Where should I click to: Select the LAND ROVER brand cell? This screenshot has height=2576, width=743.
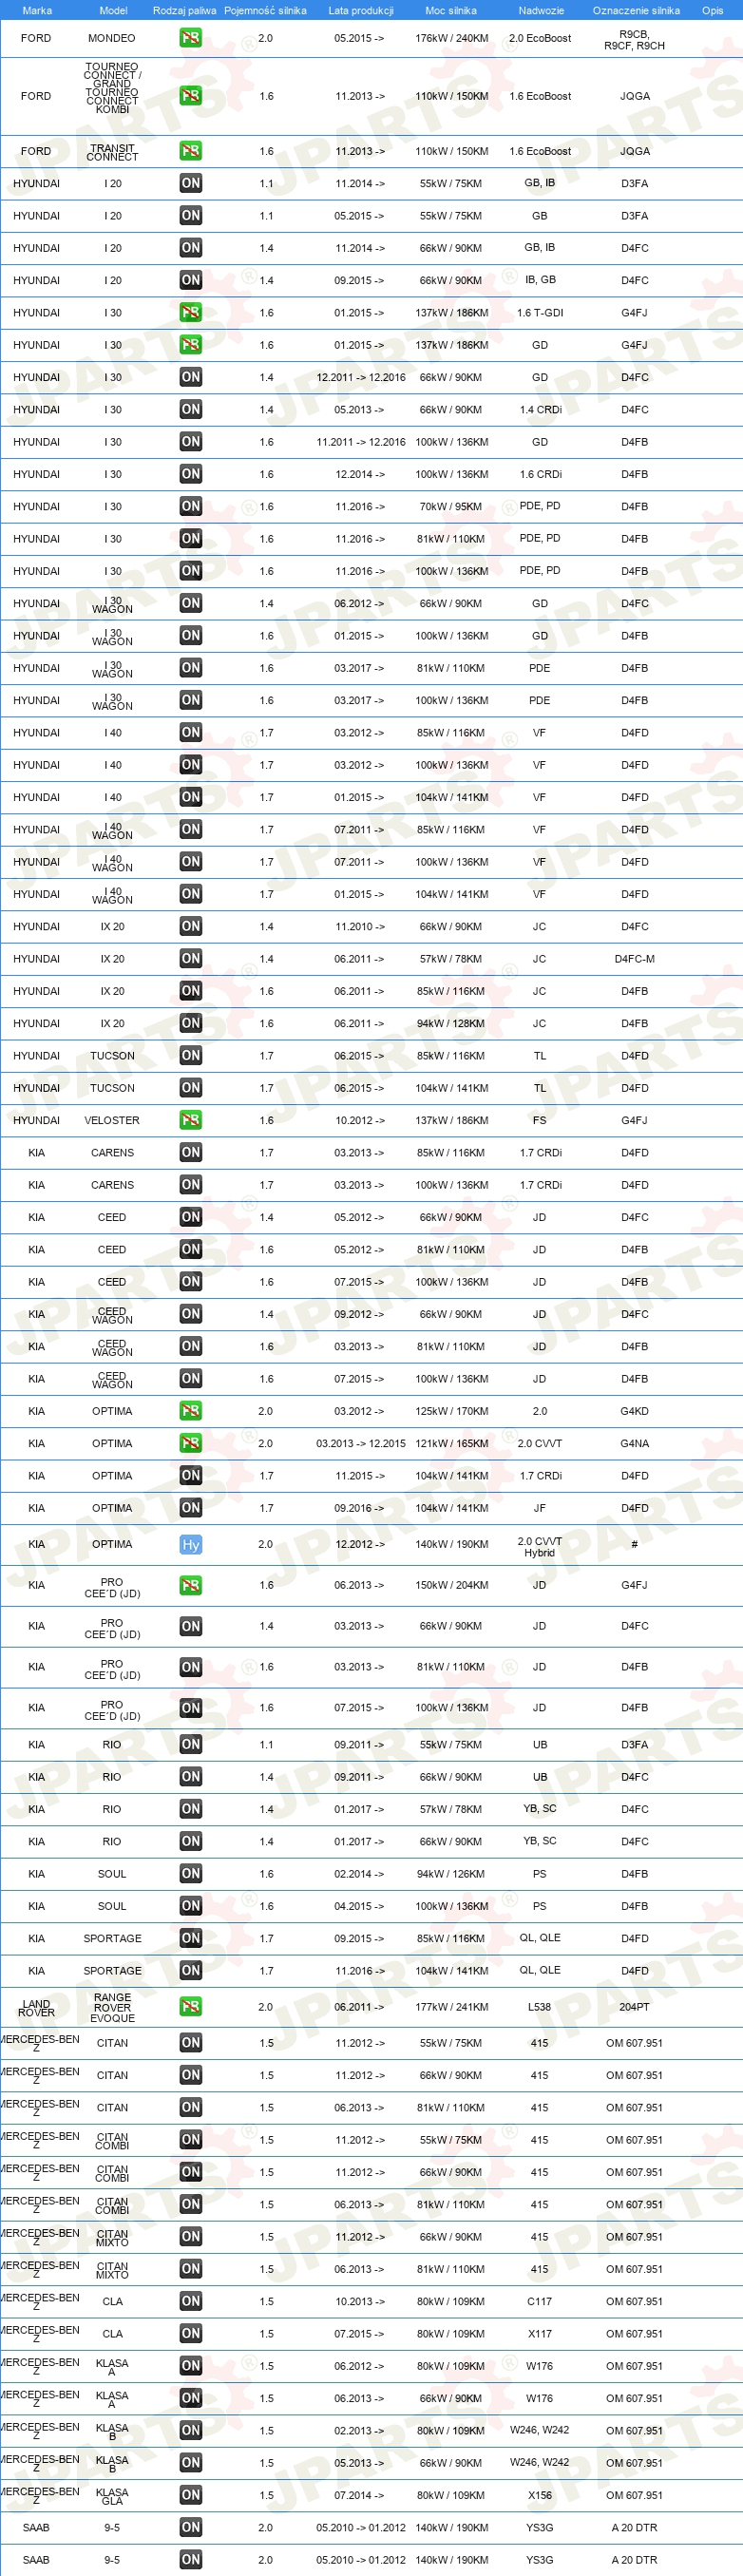point(36,2007)
